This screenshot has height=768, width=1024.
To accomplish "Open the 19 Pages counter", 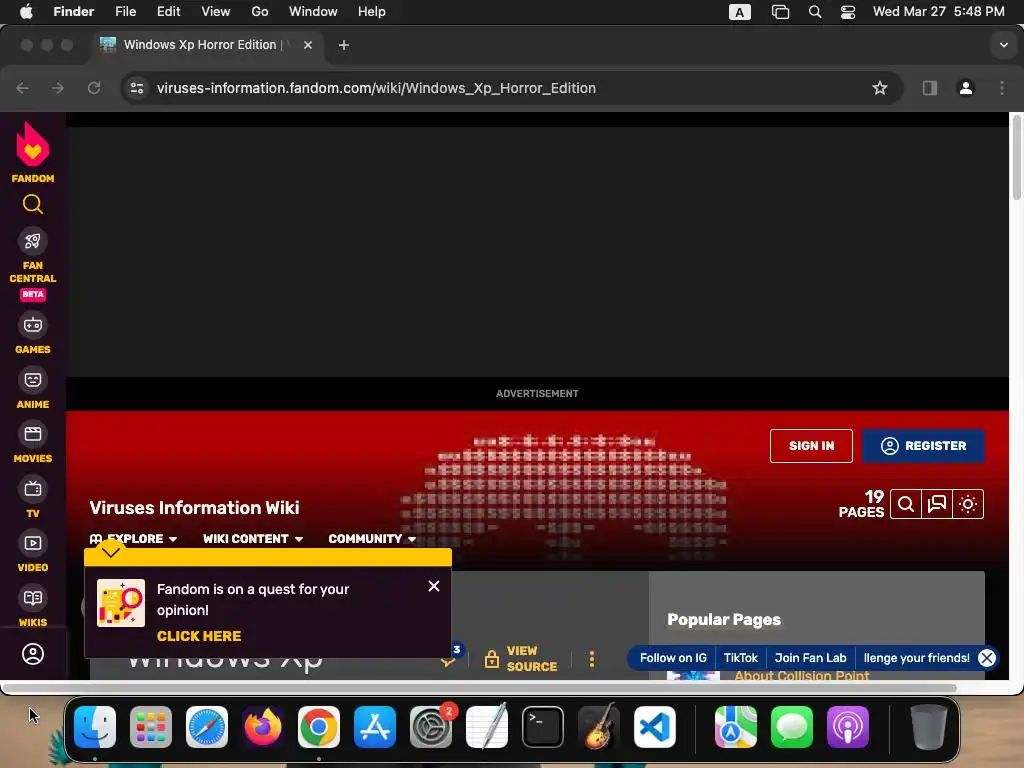I will 861,504.
